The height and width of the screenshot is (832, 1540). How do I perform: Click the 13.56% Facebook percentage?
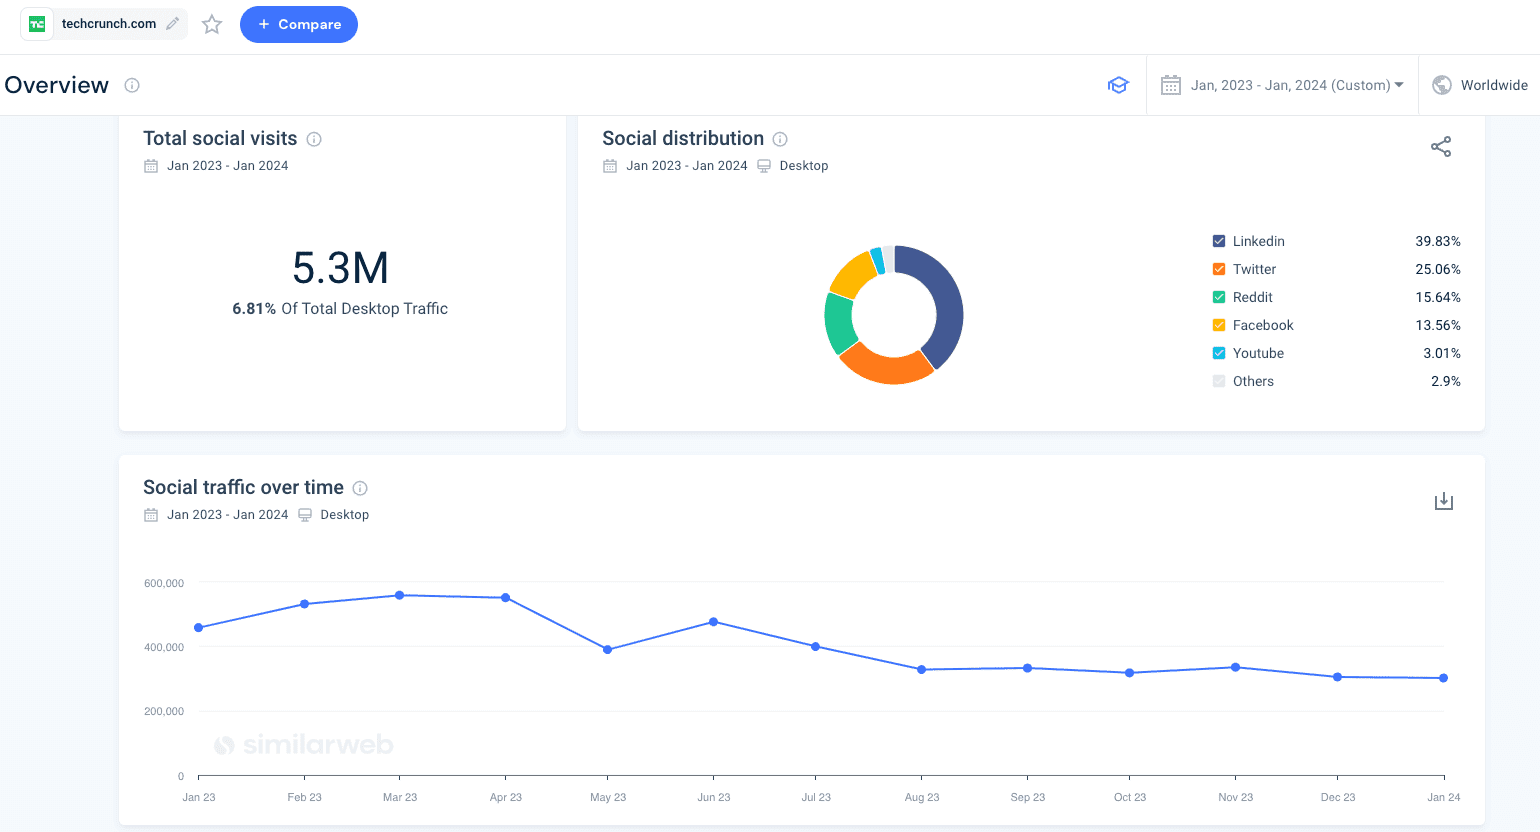(x=1437, y=325)
